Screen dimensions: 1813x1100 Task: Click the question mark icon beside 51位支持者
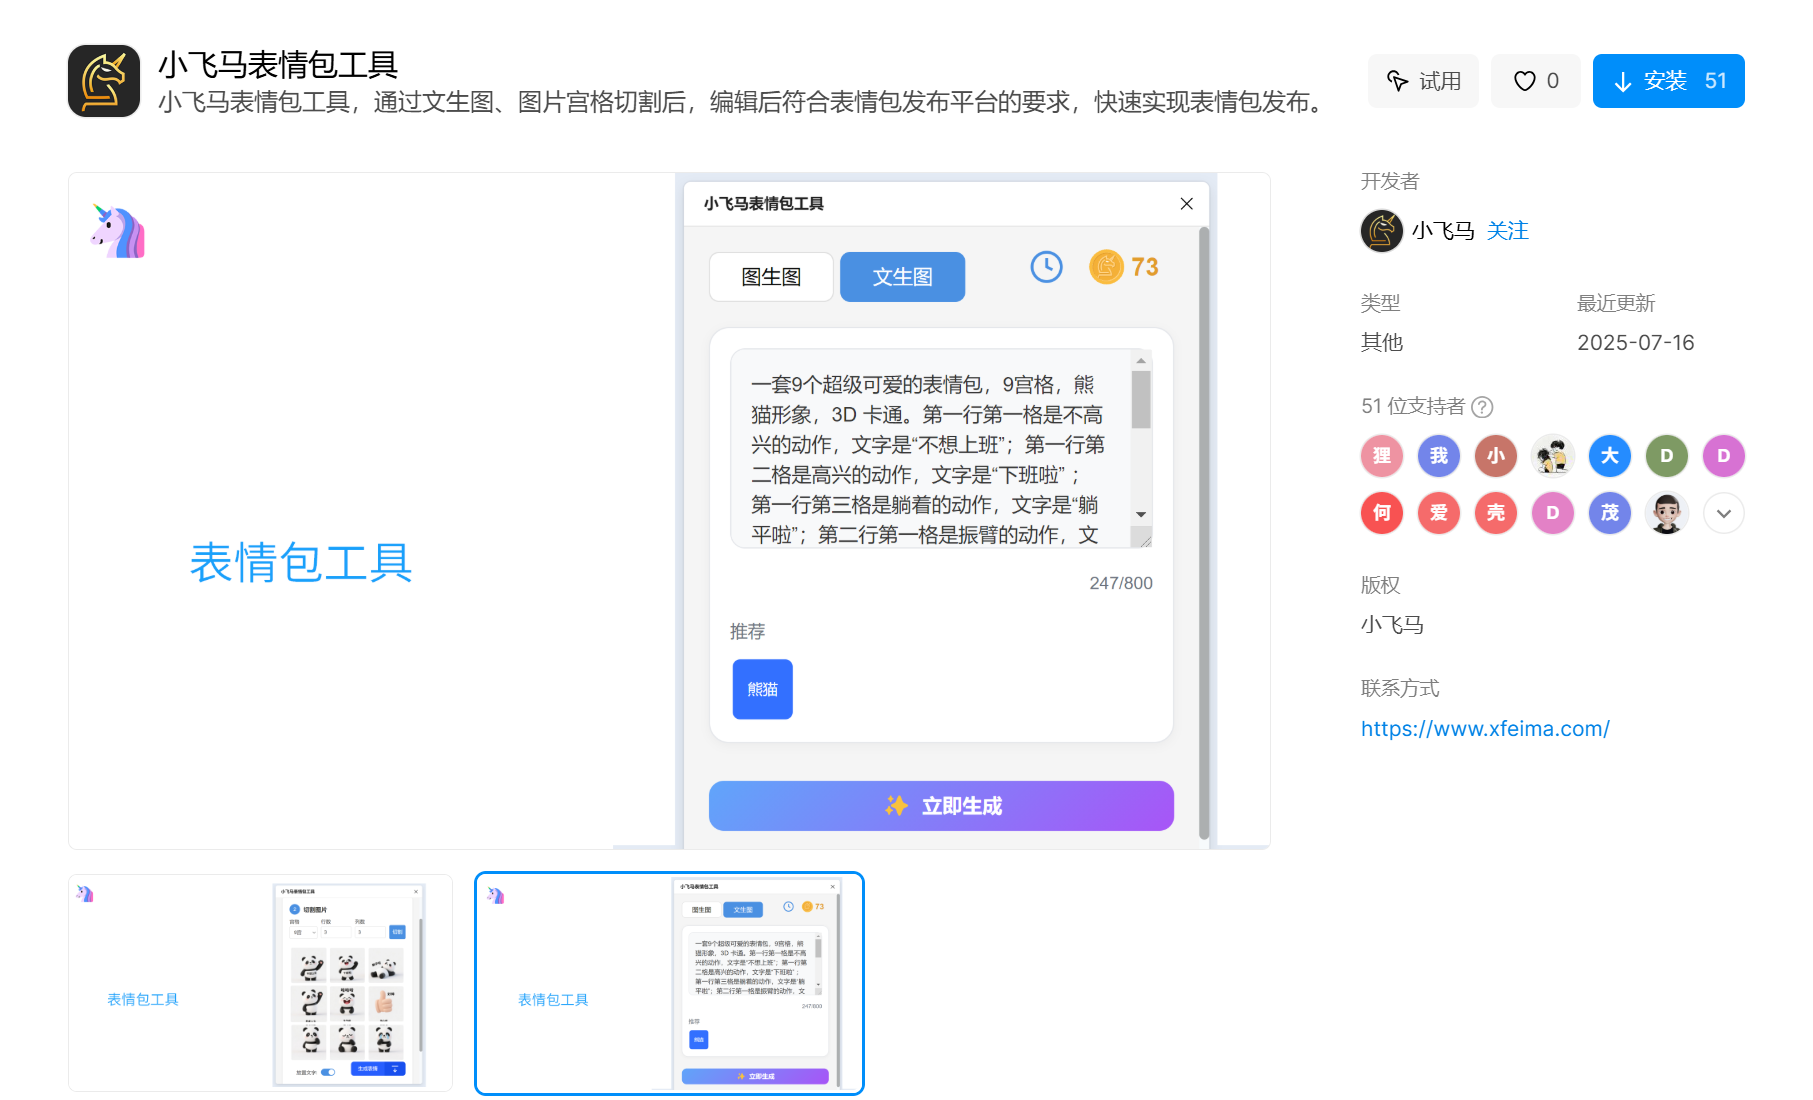pyautogui.click(x=1484, y=407)
